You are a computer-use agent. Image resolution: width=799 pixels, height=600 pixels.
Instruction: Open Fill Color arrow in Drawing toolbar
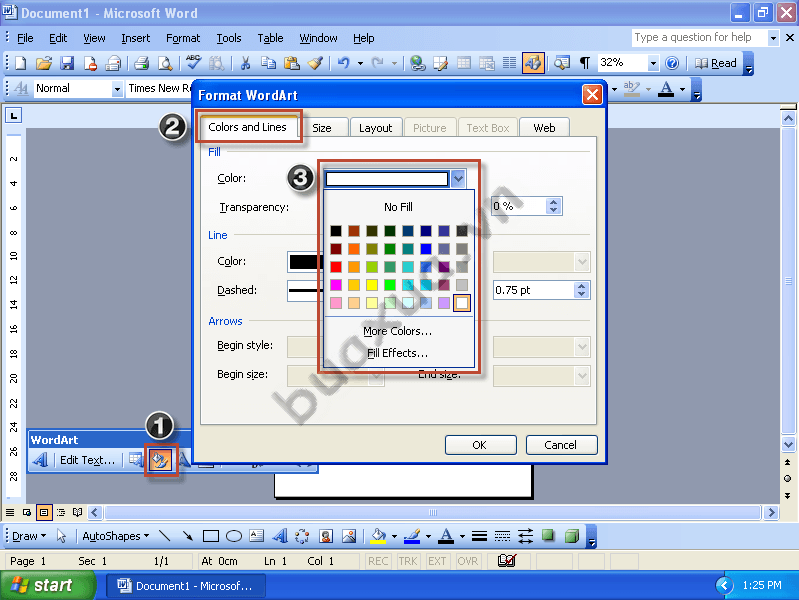coord(394,536)
